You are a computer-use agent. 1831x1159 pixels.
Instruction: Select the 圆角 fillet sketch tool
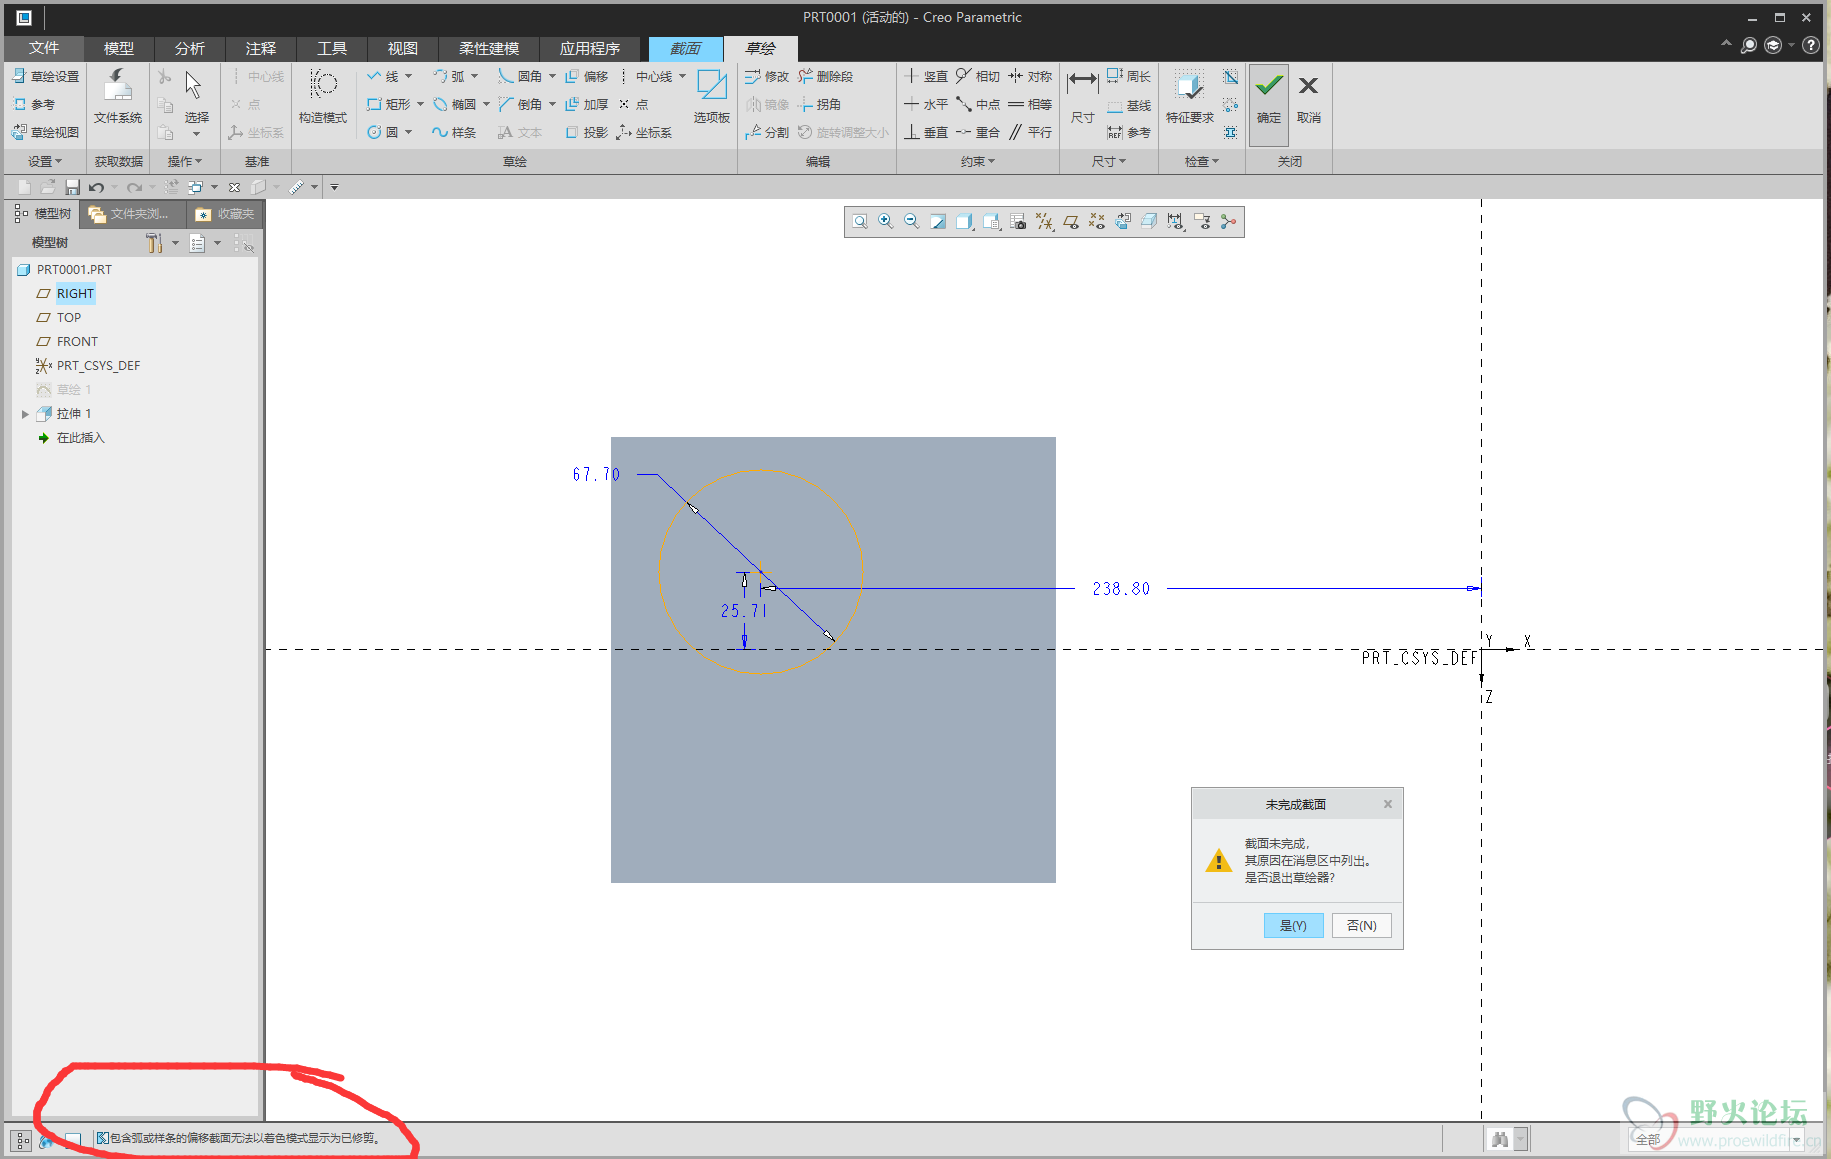pyautogui.click(x=520, y=76)
